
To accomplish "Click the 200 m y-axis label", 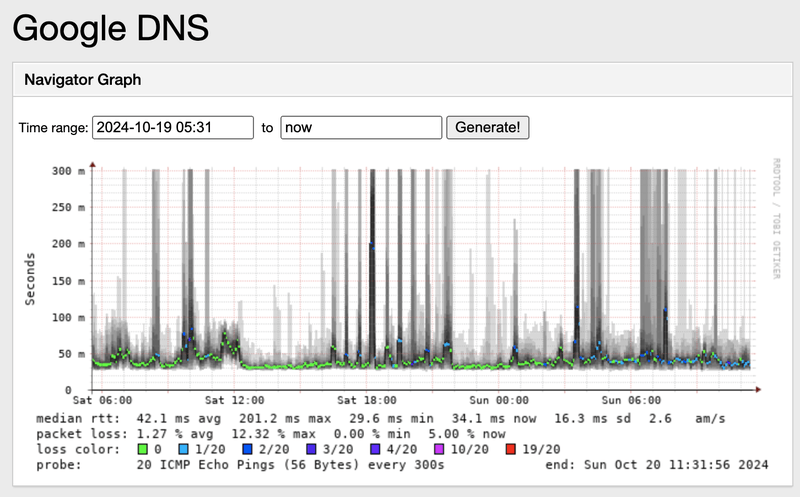I will point(68,244).
